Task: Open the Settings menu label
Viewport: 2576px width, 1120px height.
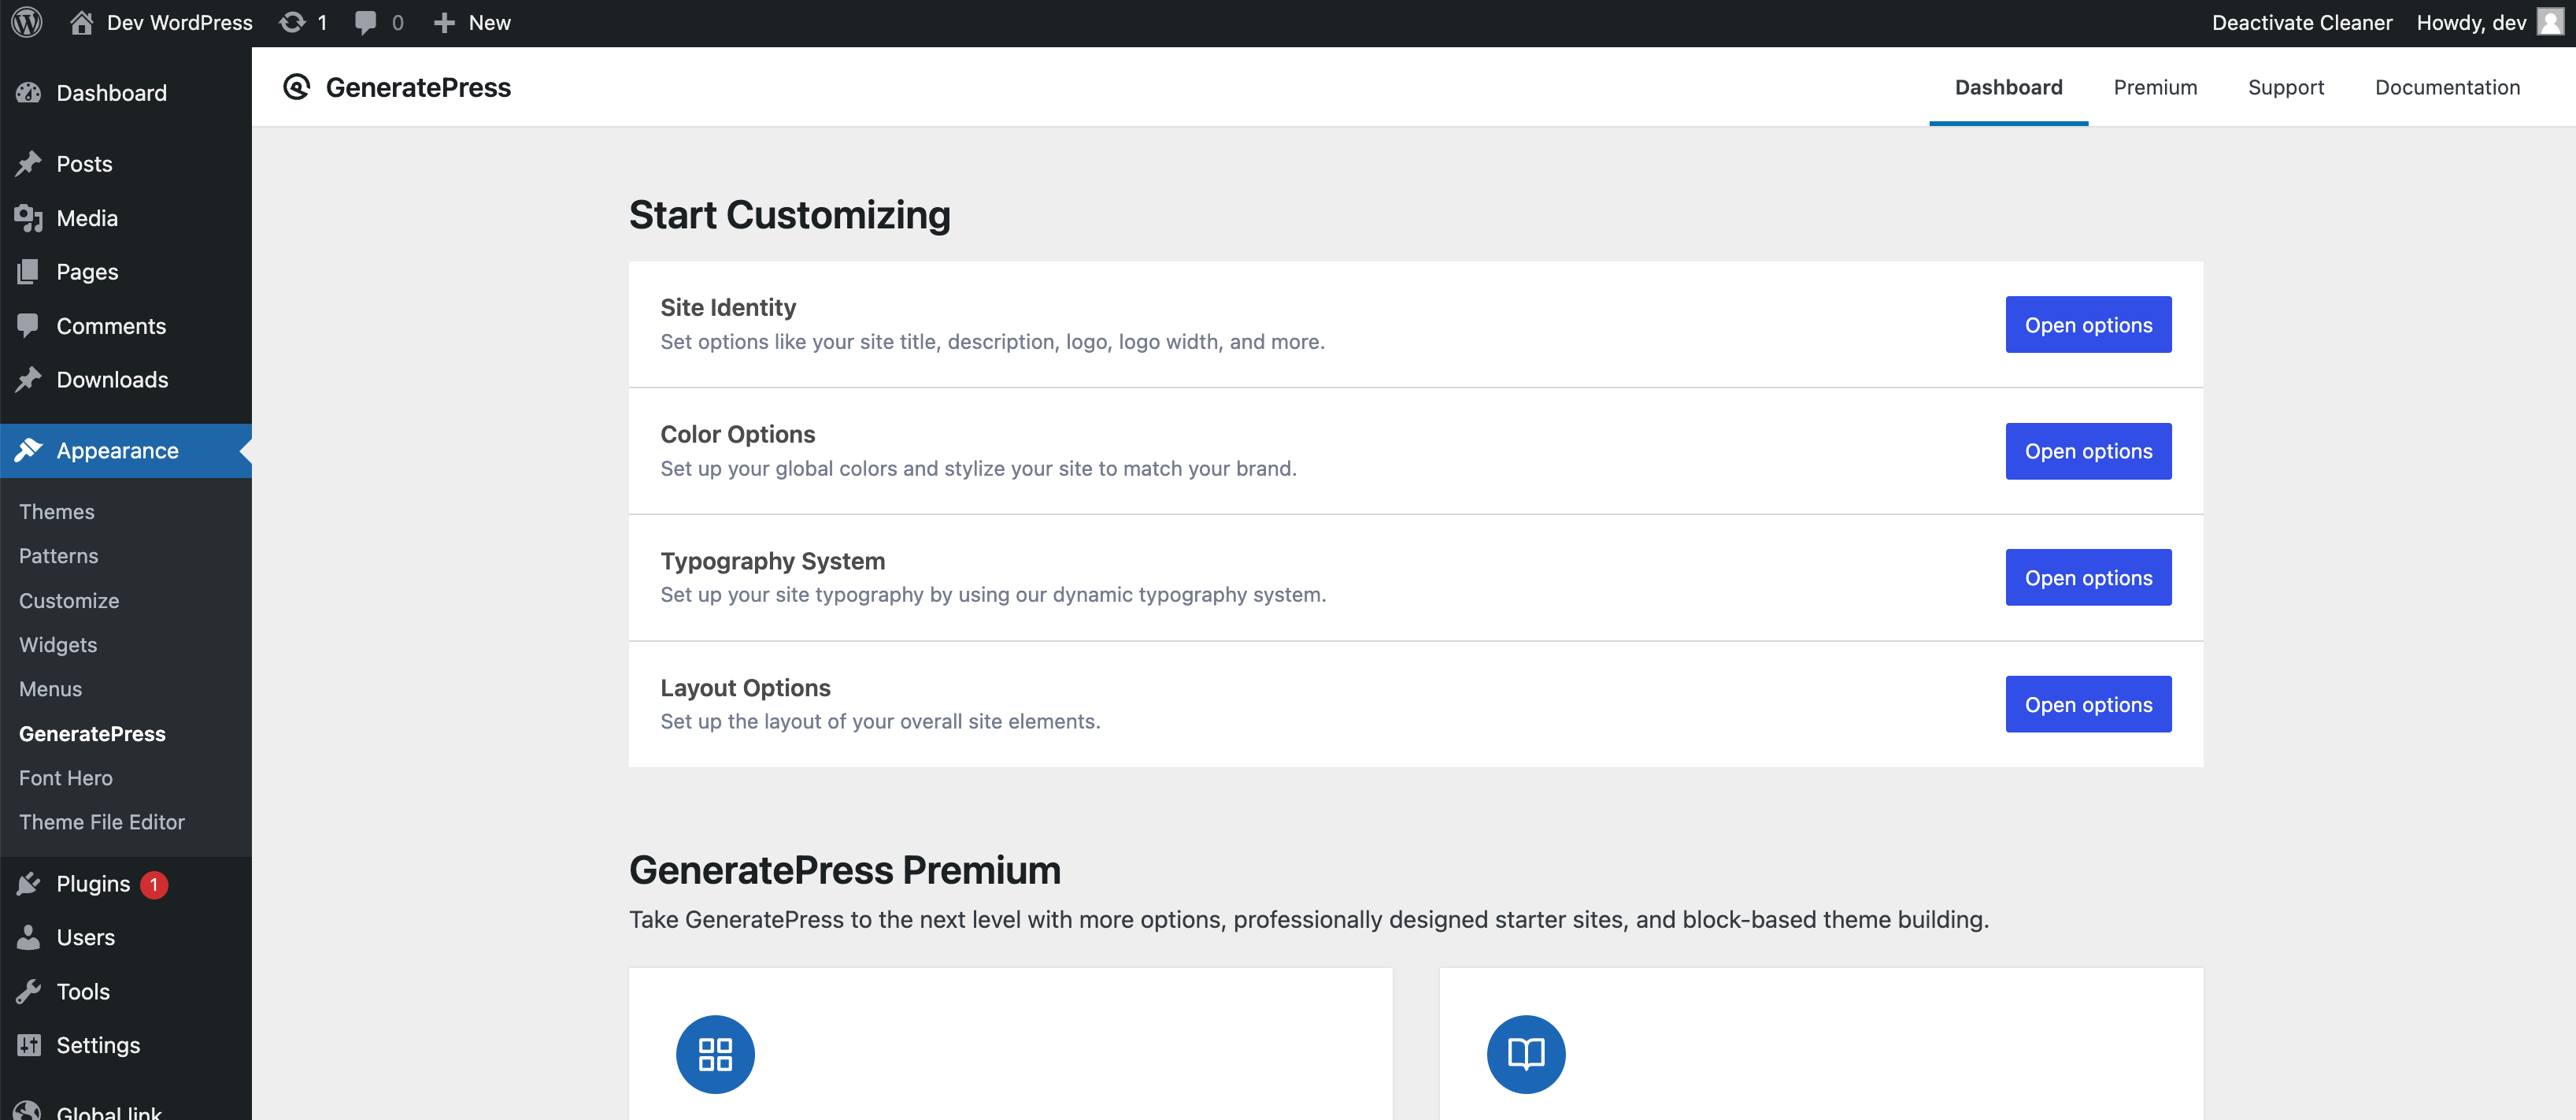Action: tap(98, 1045)
